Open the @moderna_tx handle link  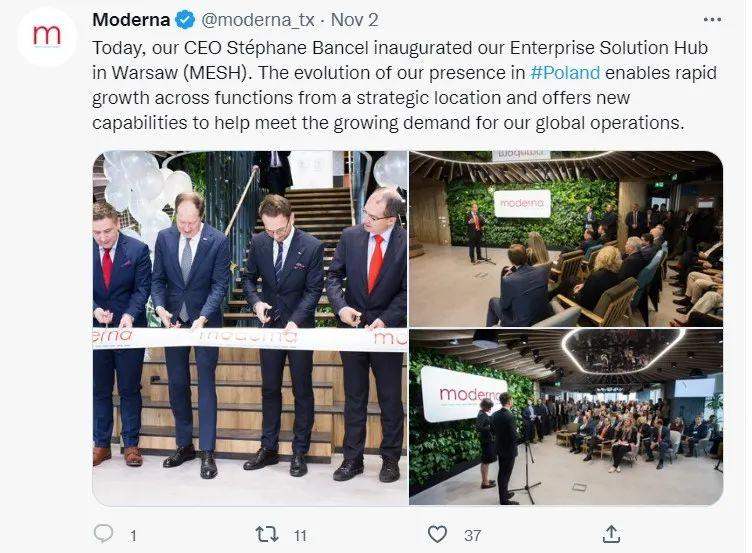coord(258,20)
